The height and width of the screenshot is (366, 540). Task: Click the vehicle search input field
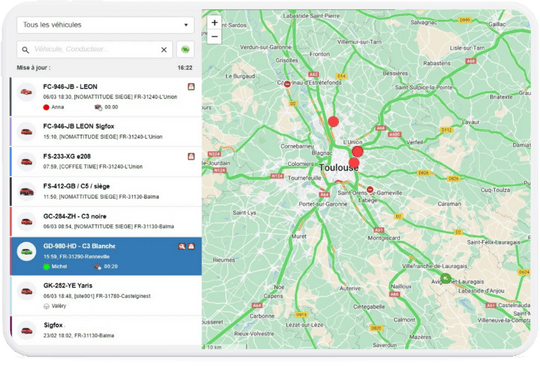95,49
